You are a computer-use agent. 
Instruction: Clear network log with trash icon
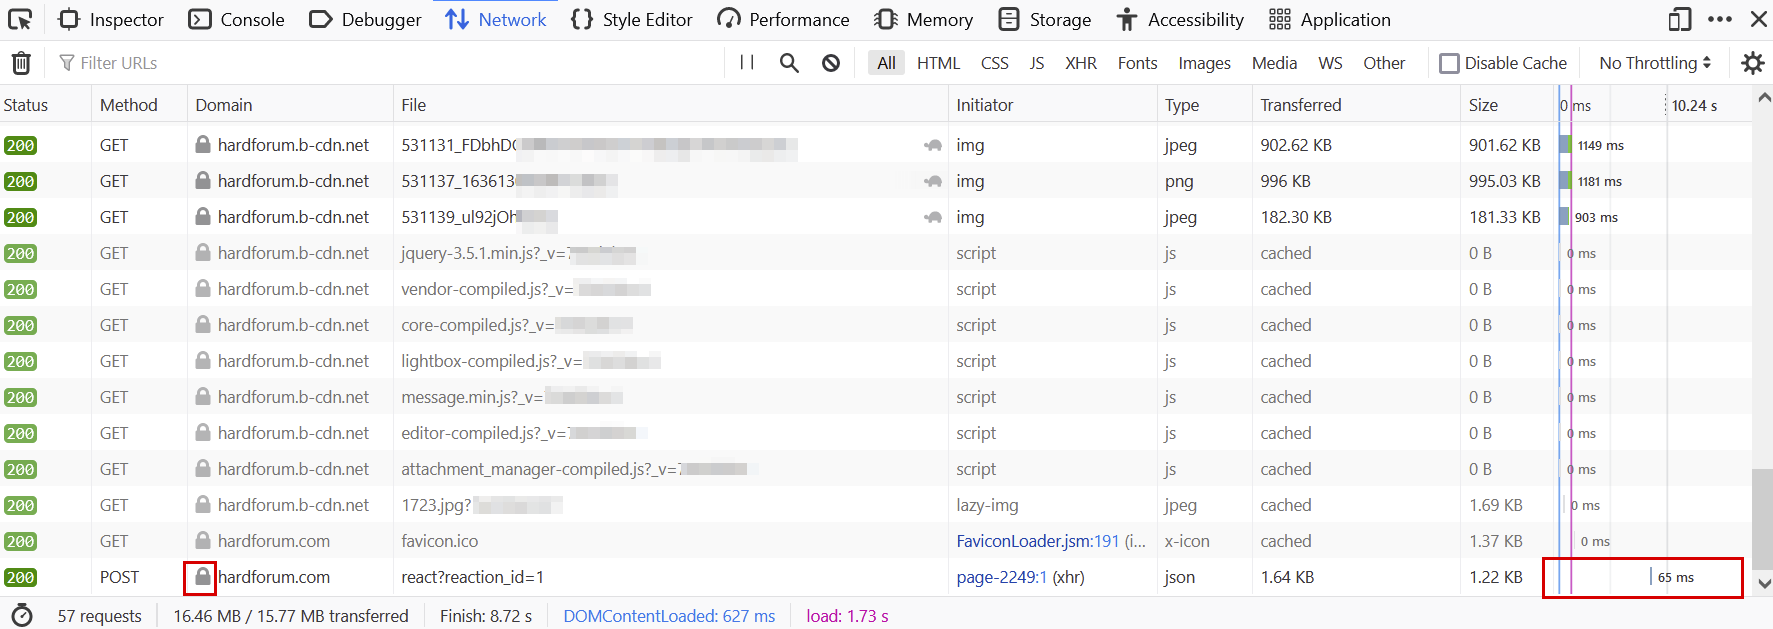click(x=21, y=63)
